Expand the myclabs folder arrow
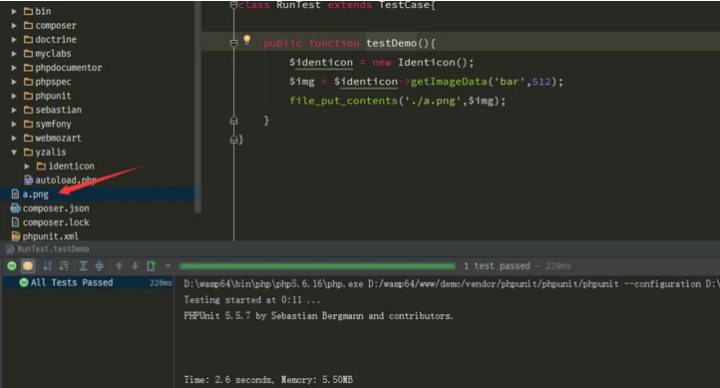 point(14,54)
